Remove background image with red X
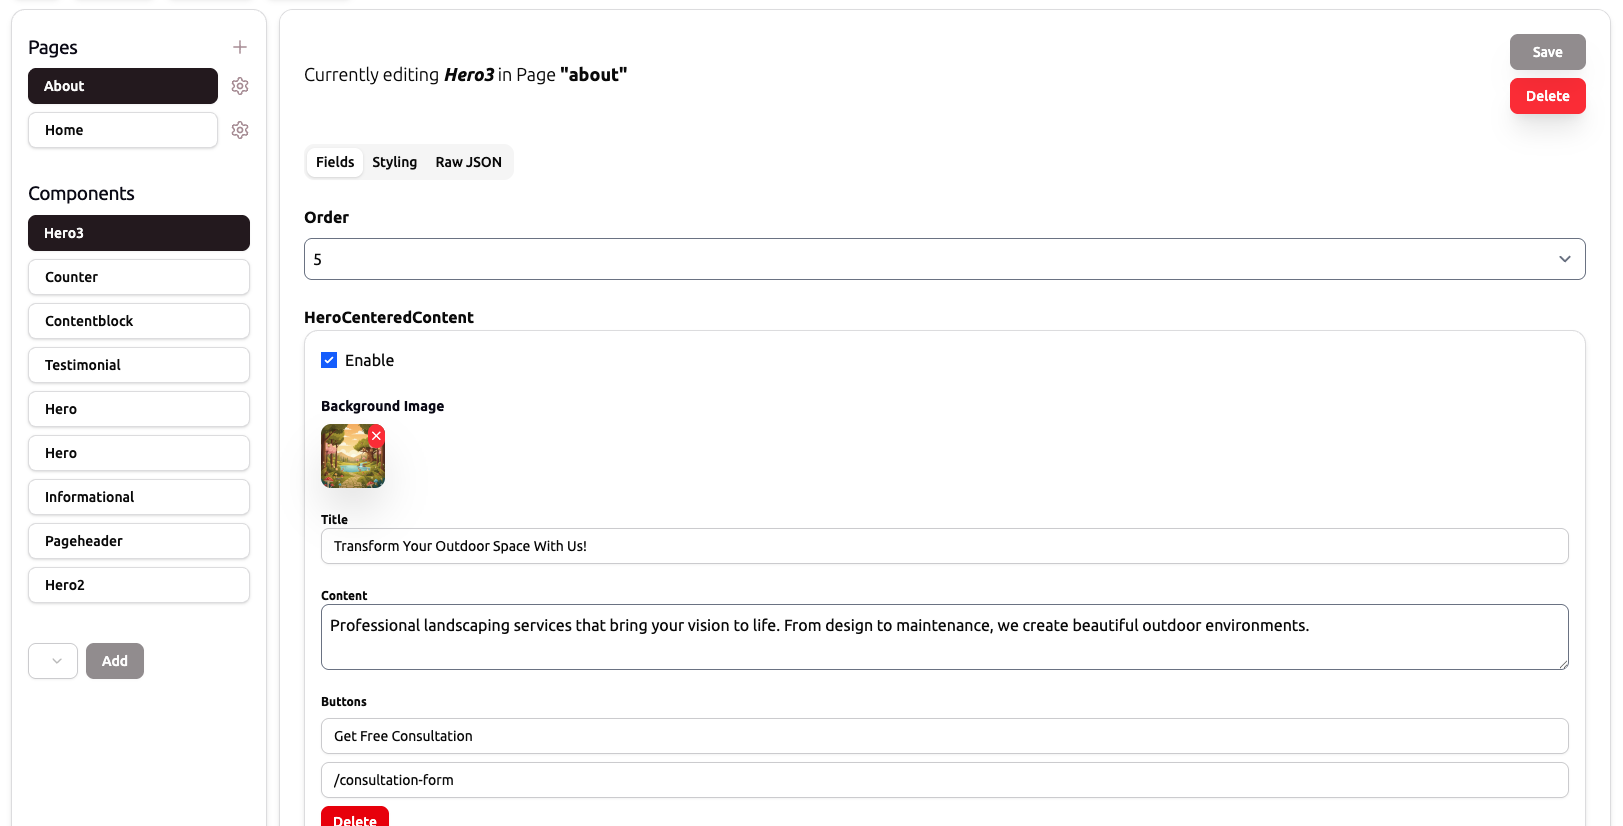 (376, 436)
